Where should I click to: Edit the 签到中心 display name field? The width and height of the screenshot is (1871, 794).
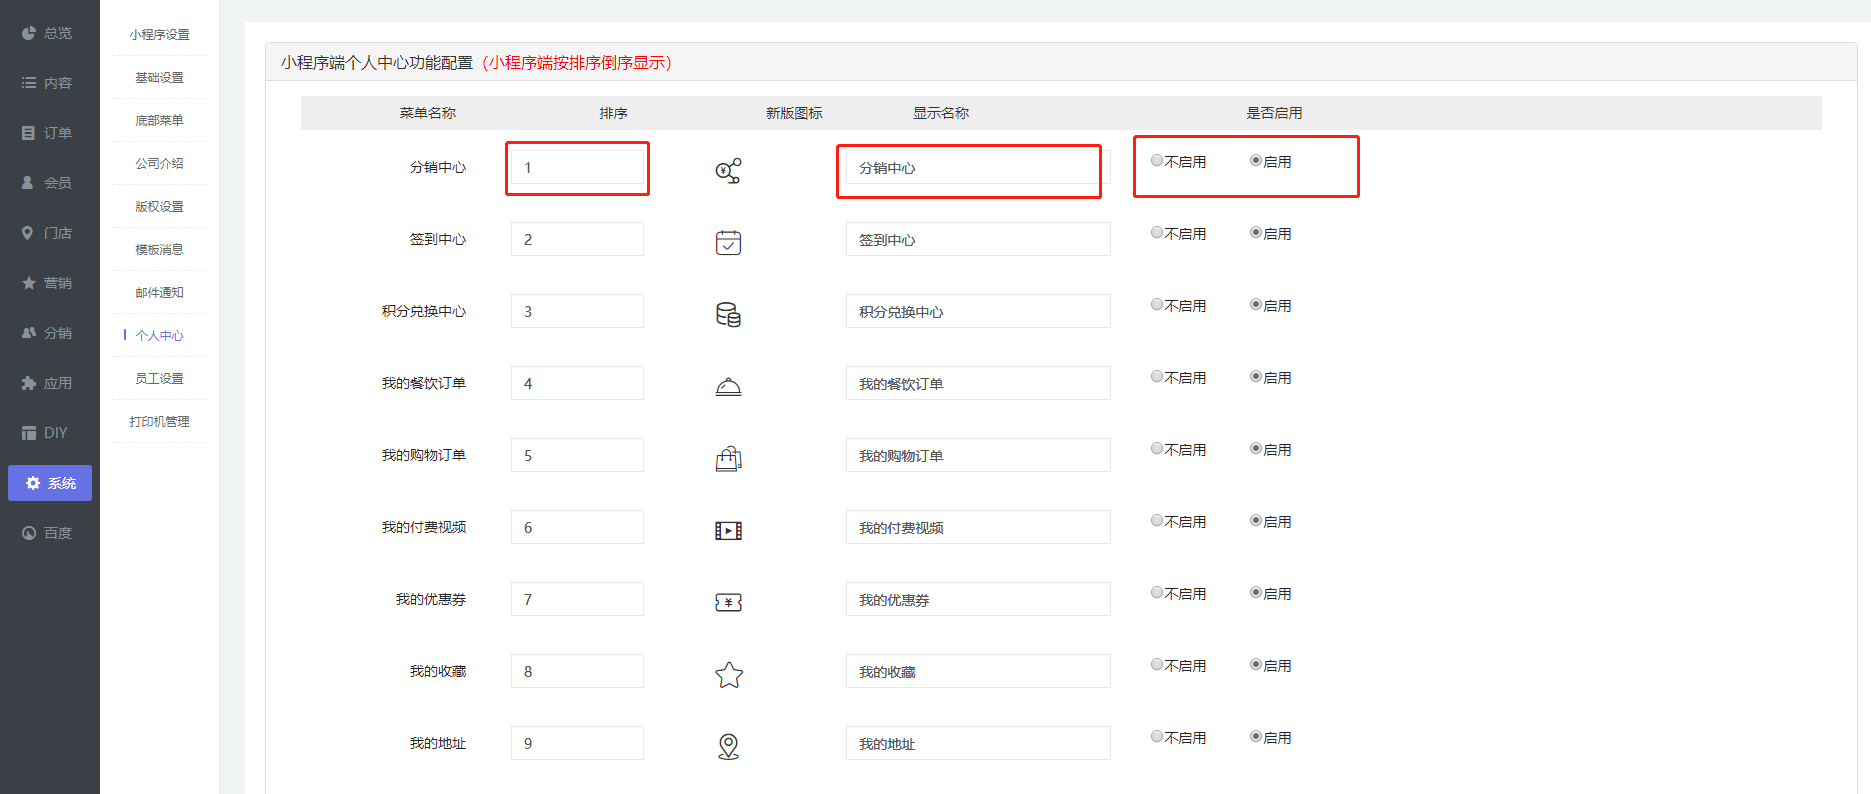pos(978,239)
